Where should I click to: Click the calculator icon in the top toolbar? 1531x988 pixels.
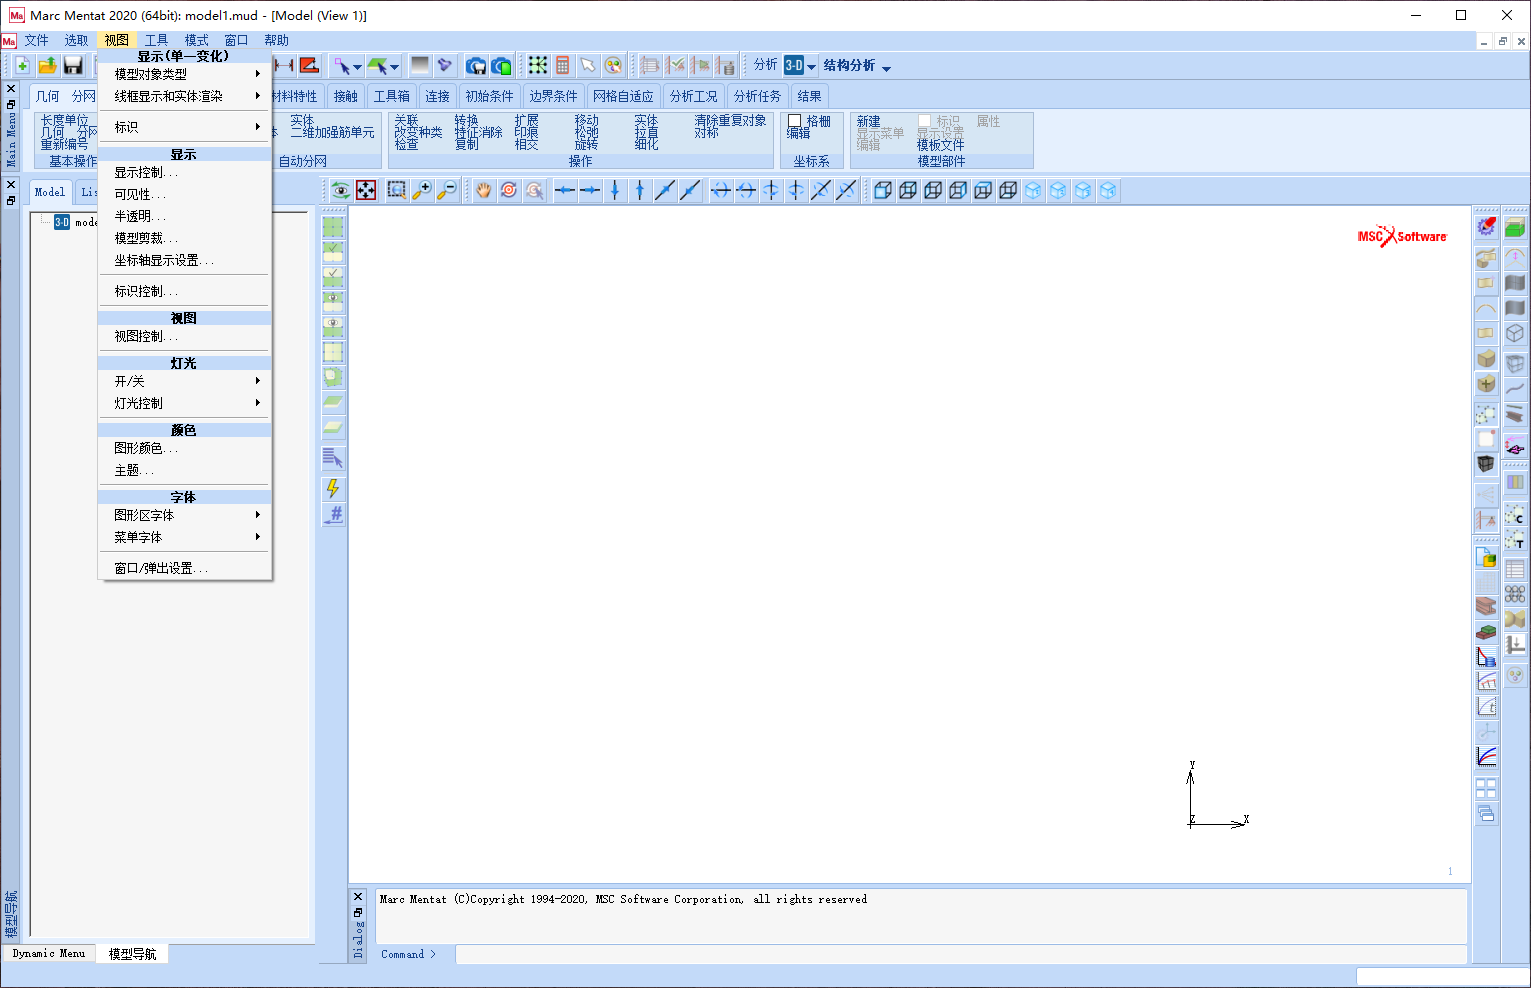coord(563,66)
